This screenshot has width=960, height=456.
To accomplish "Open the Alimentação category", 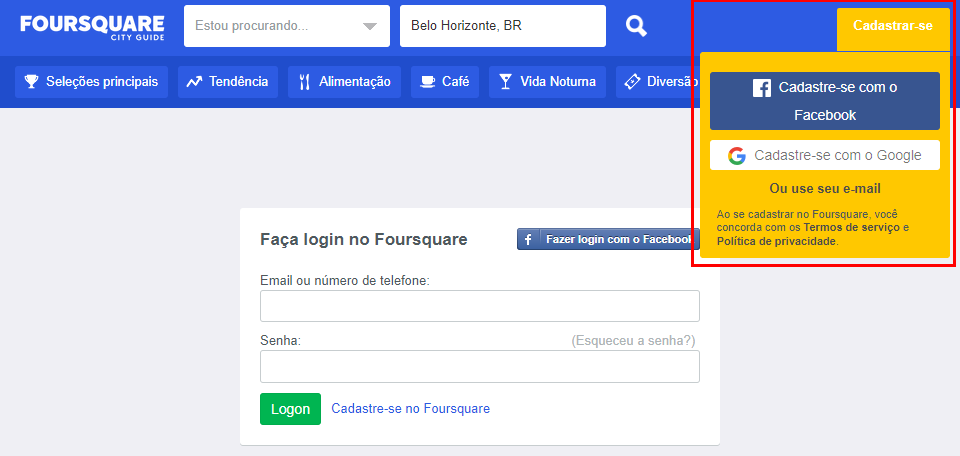I will pyautogui.click(x=344, y=82).
